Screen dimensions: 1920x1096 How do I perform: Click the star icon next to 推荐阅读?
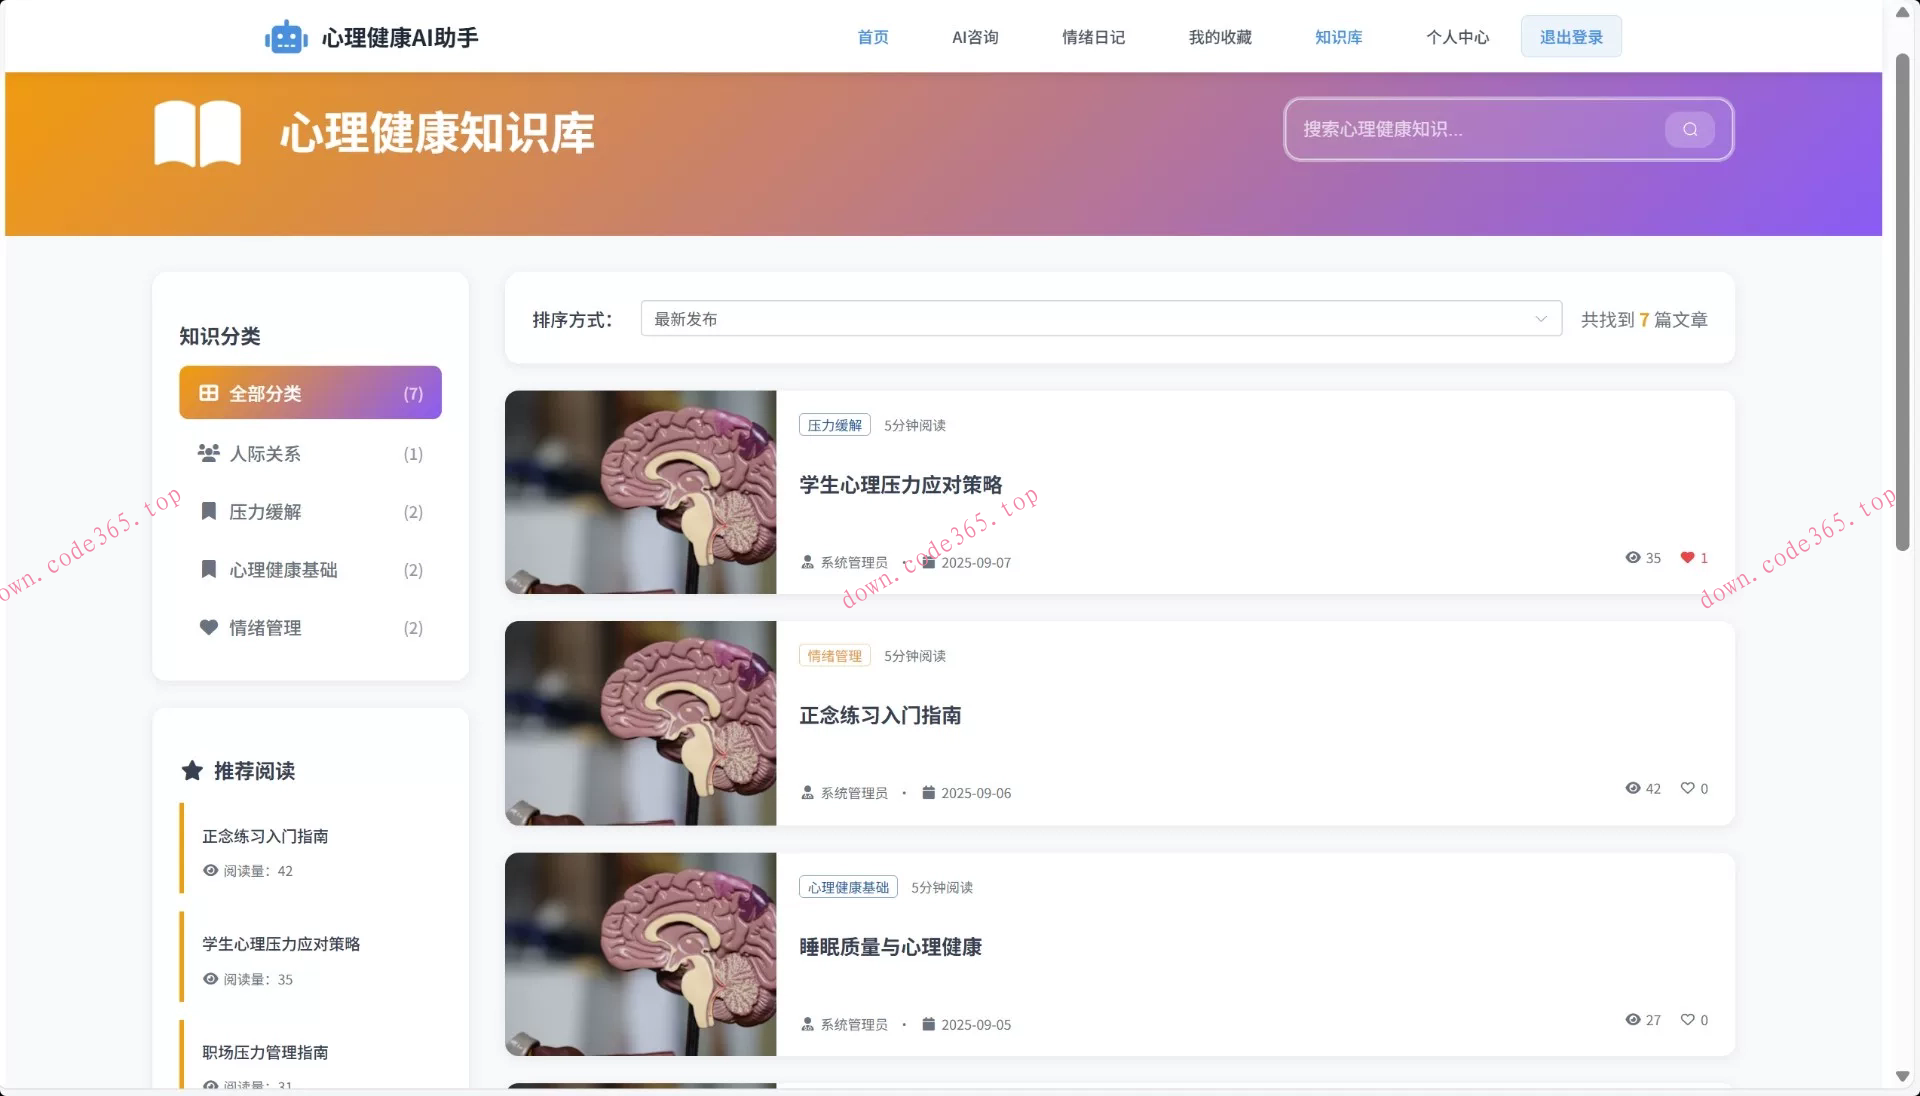pos(191,770)
